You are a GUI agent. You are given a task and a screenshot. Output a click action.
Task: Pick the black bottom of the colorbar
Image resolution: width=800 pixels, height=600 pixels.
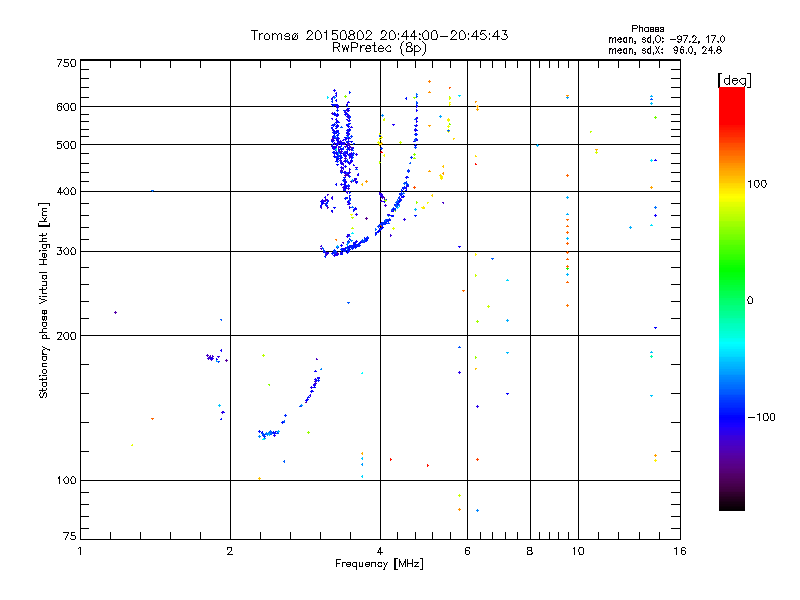732,503
